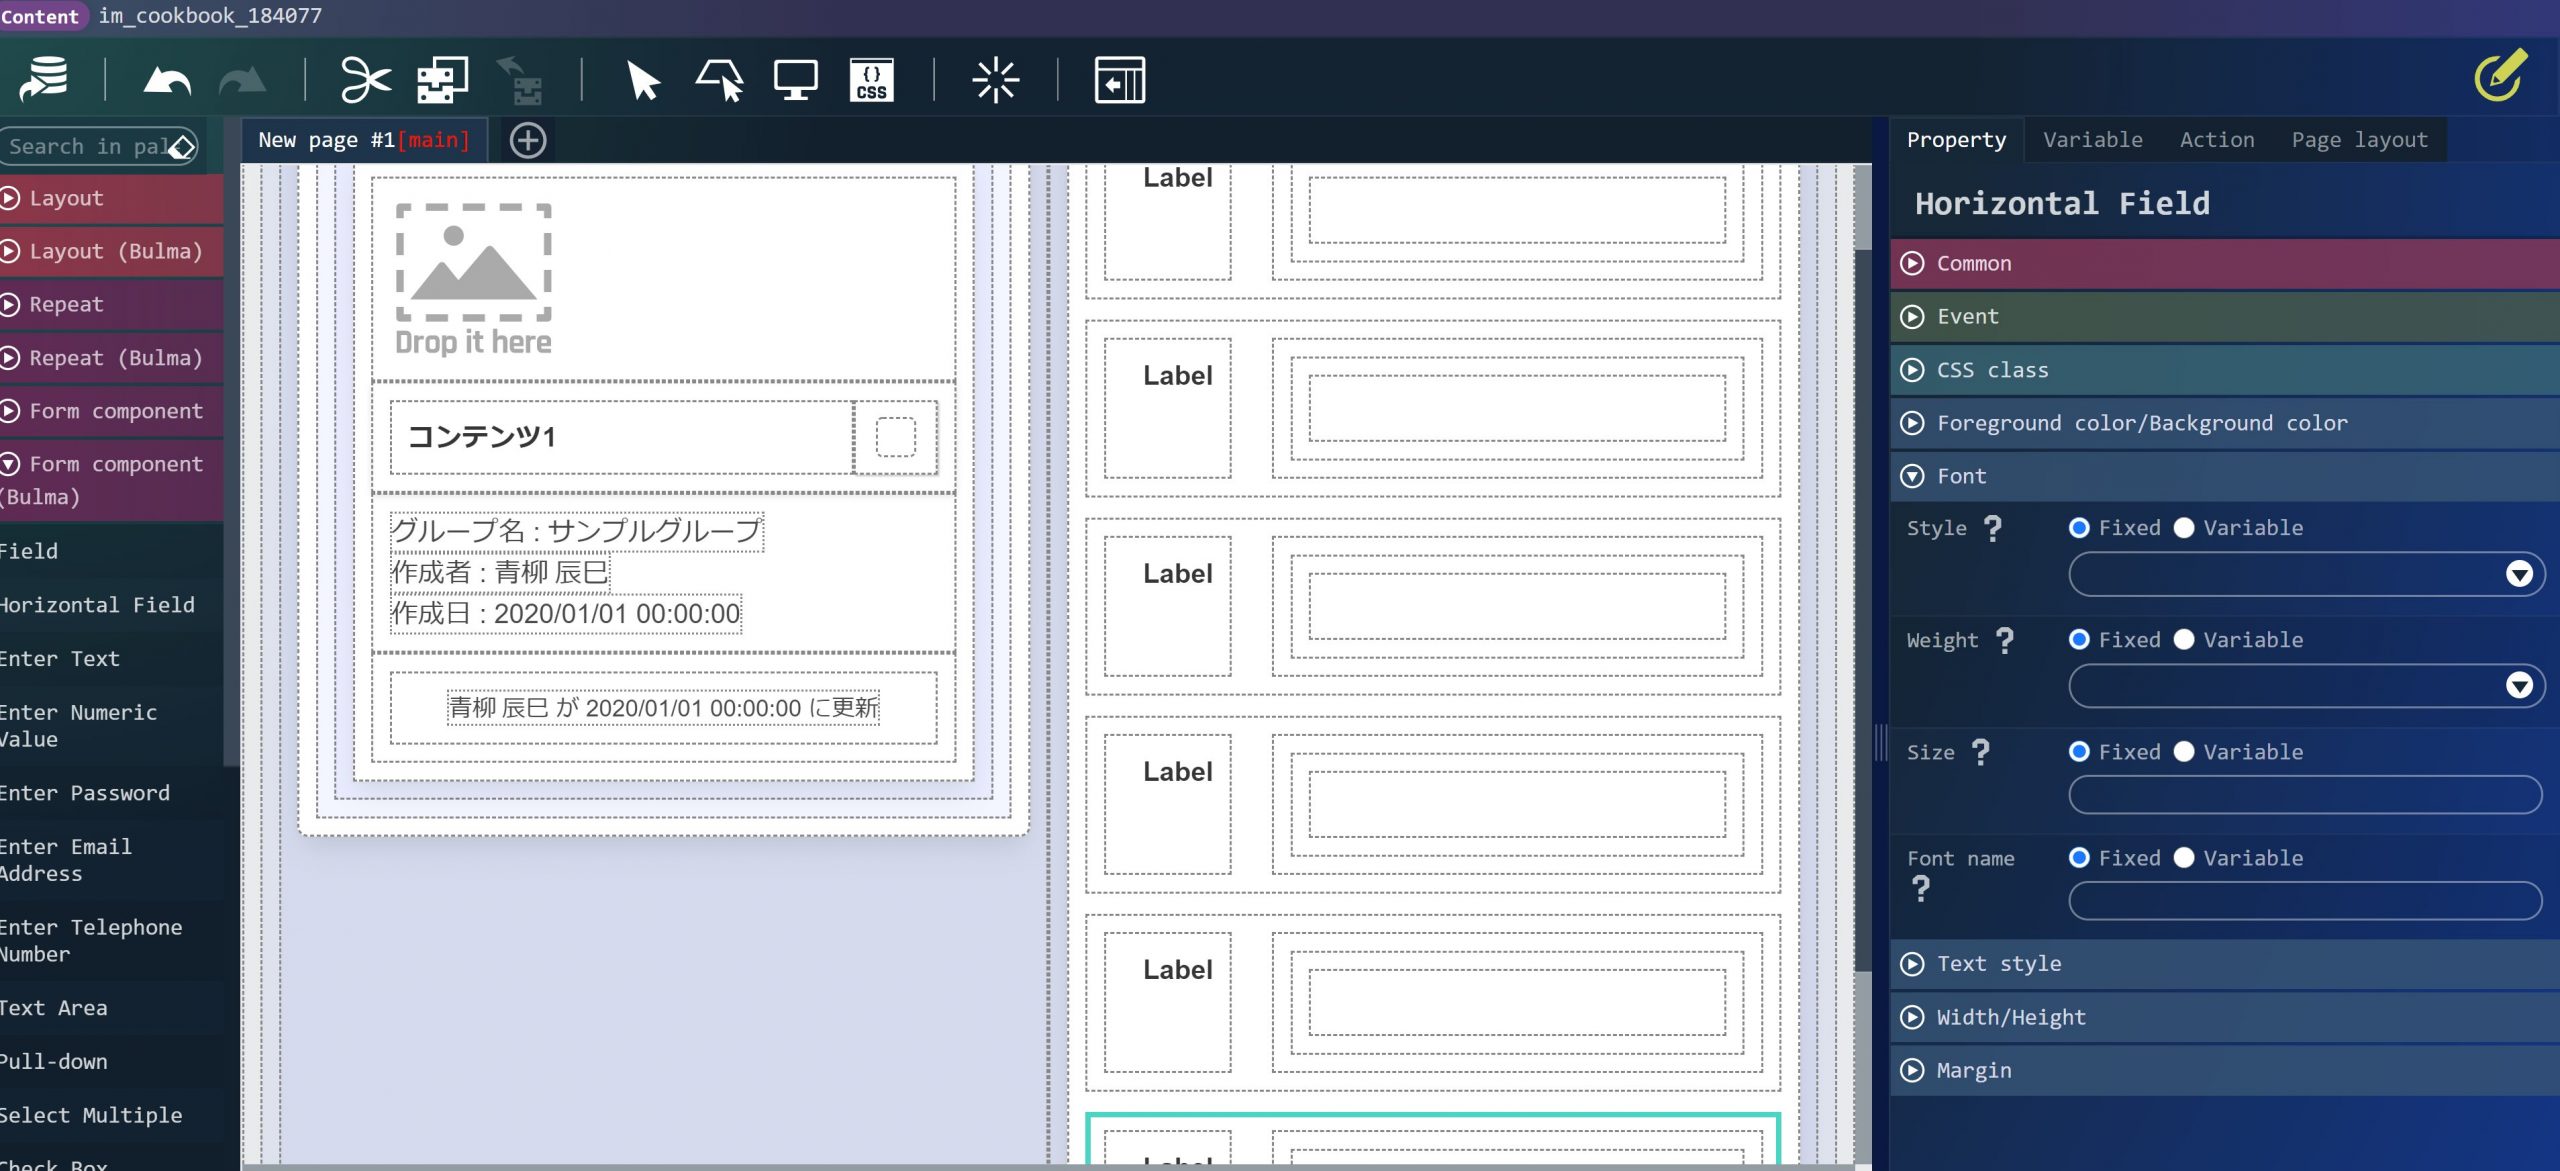Click the Font name input field
Viewport: 2560px width, 1171px height.
pos(2305,901)
